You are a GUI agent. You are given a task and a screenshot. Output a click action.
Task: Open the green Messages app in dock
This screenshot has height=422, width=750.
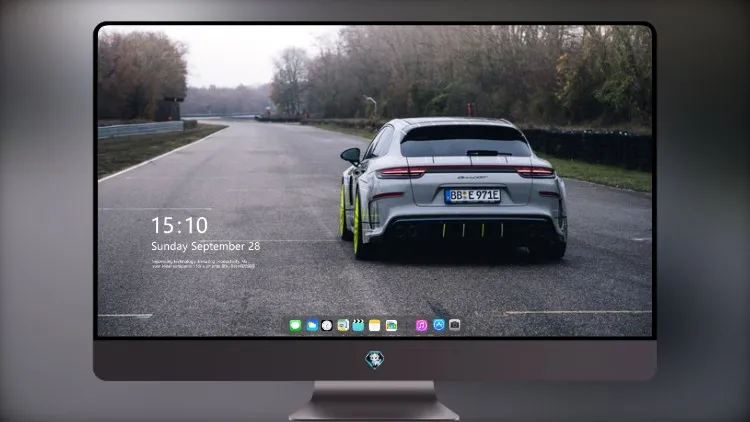295,326
